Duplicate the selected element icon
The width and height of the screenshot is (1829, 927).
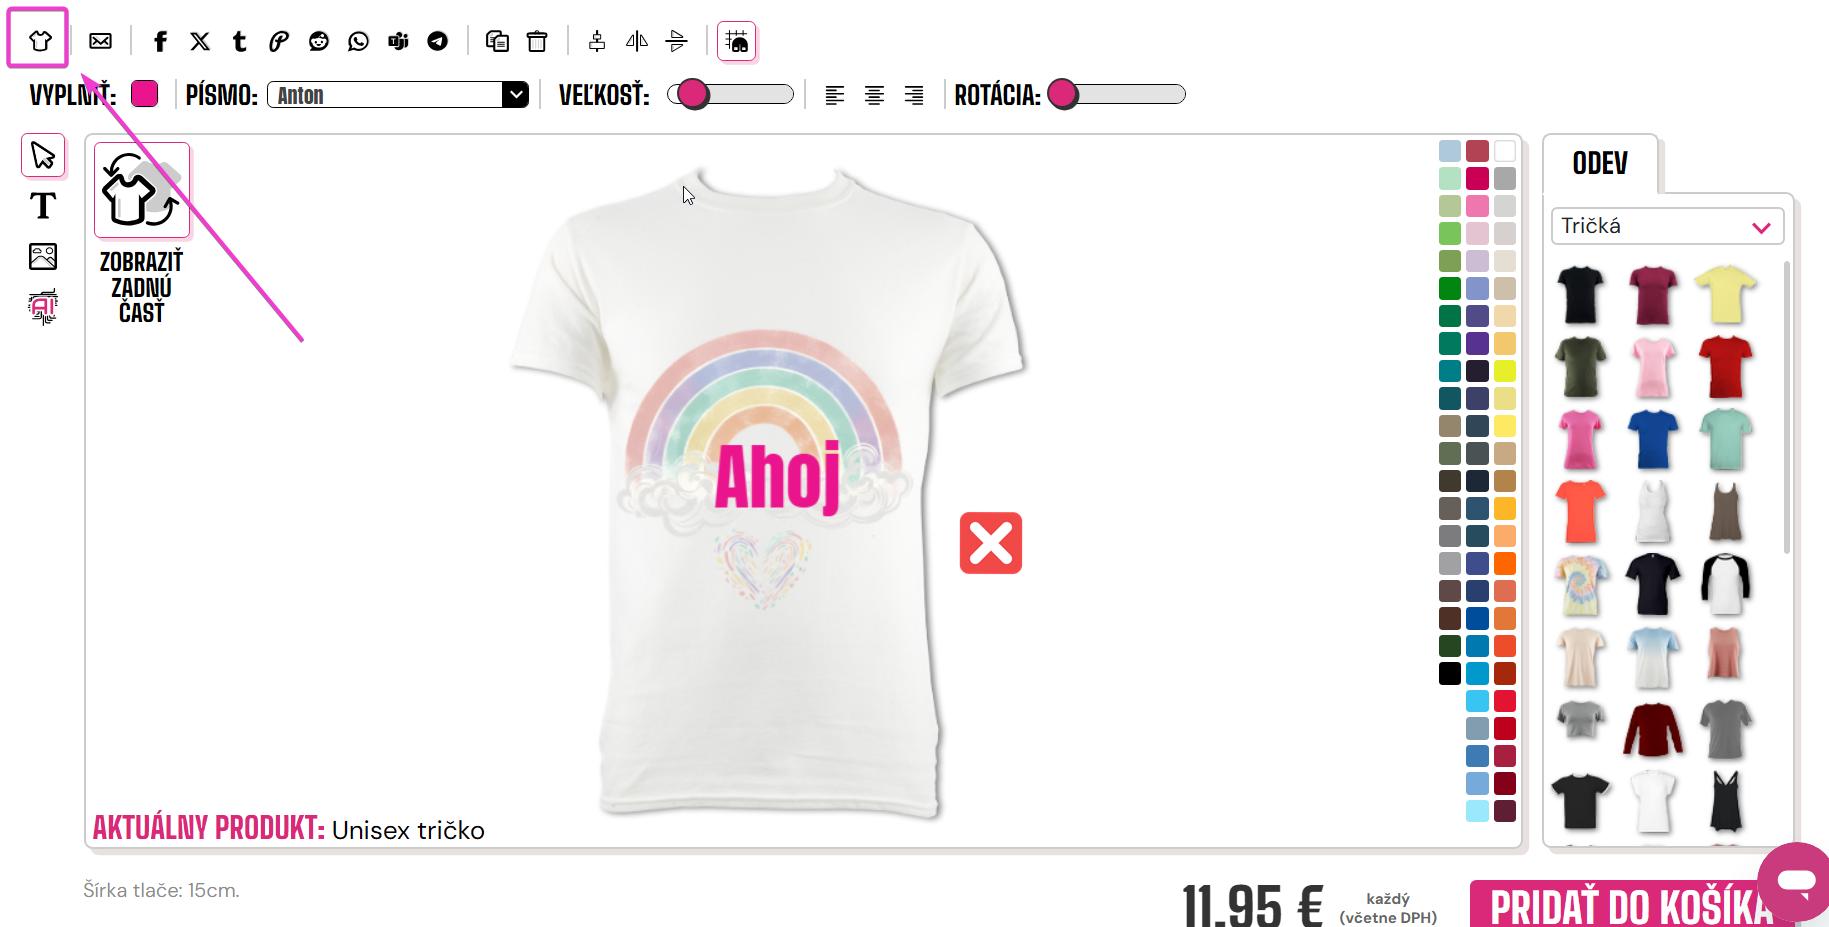click(x=497, y=41)
